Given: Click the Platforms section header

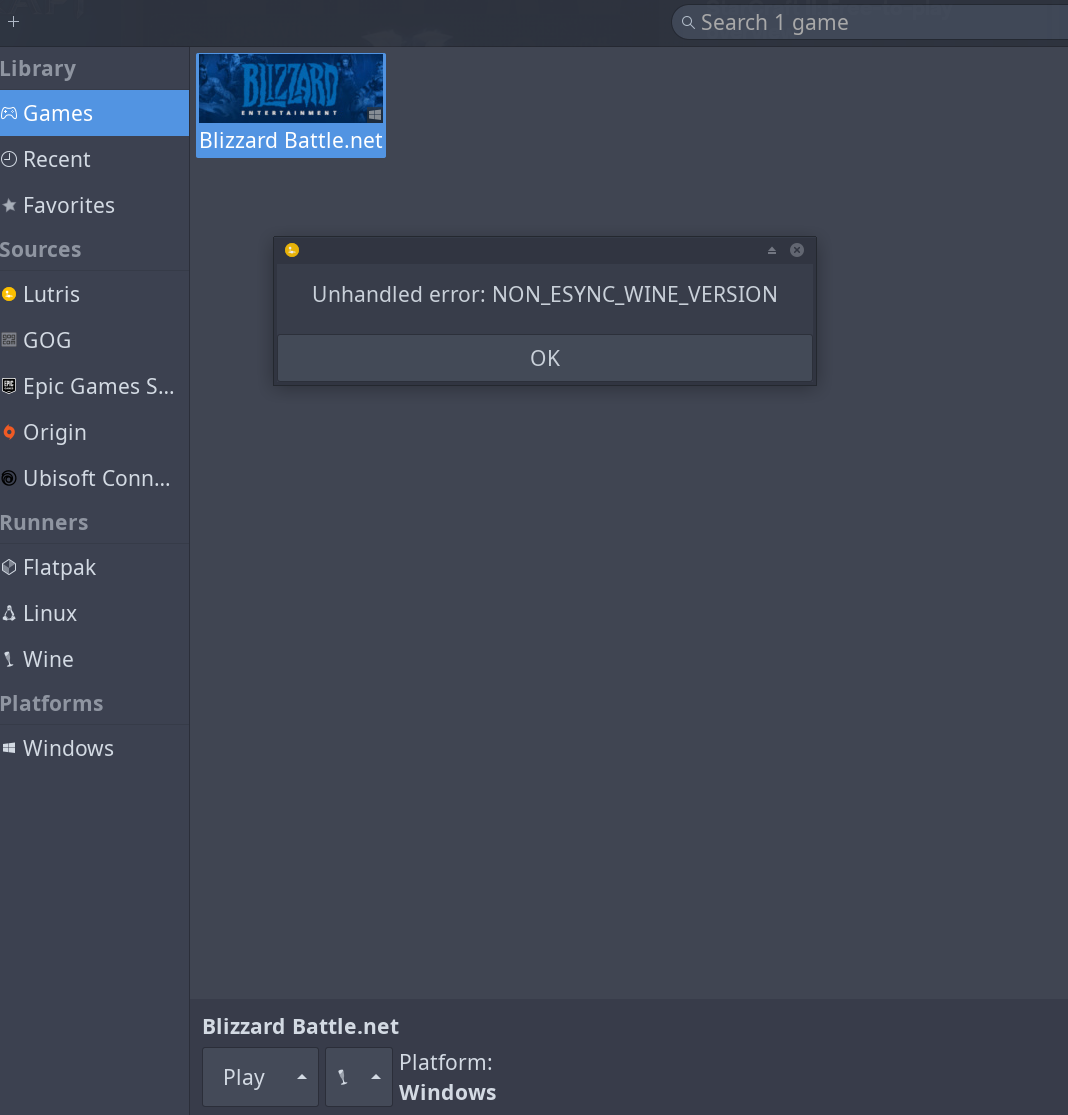Looking at the screenshot, I should 51,703.
